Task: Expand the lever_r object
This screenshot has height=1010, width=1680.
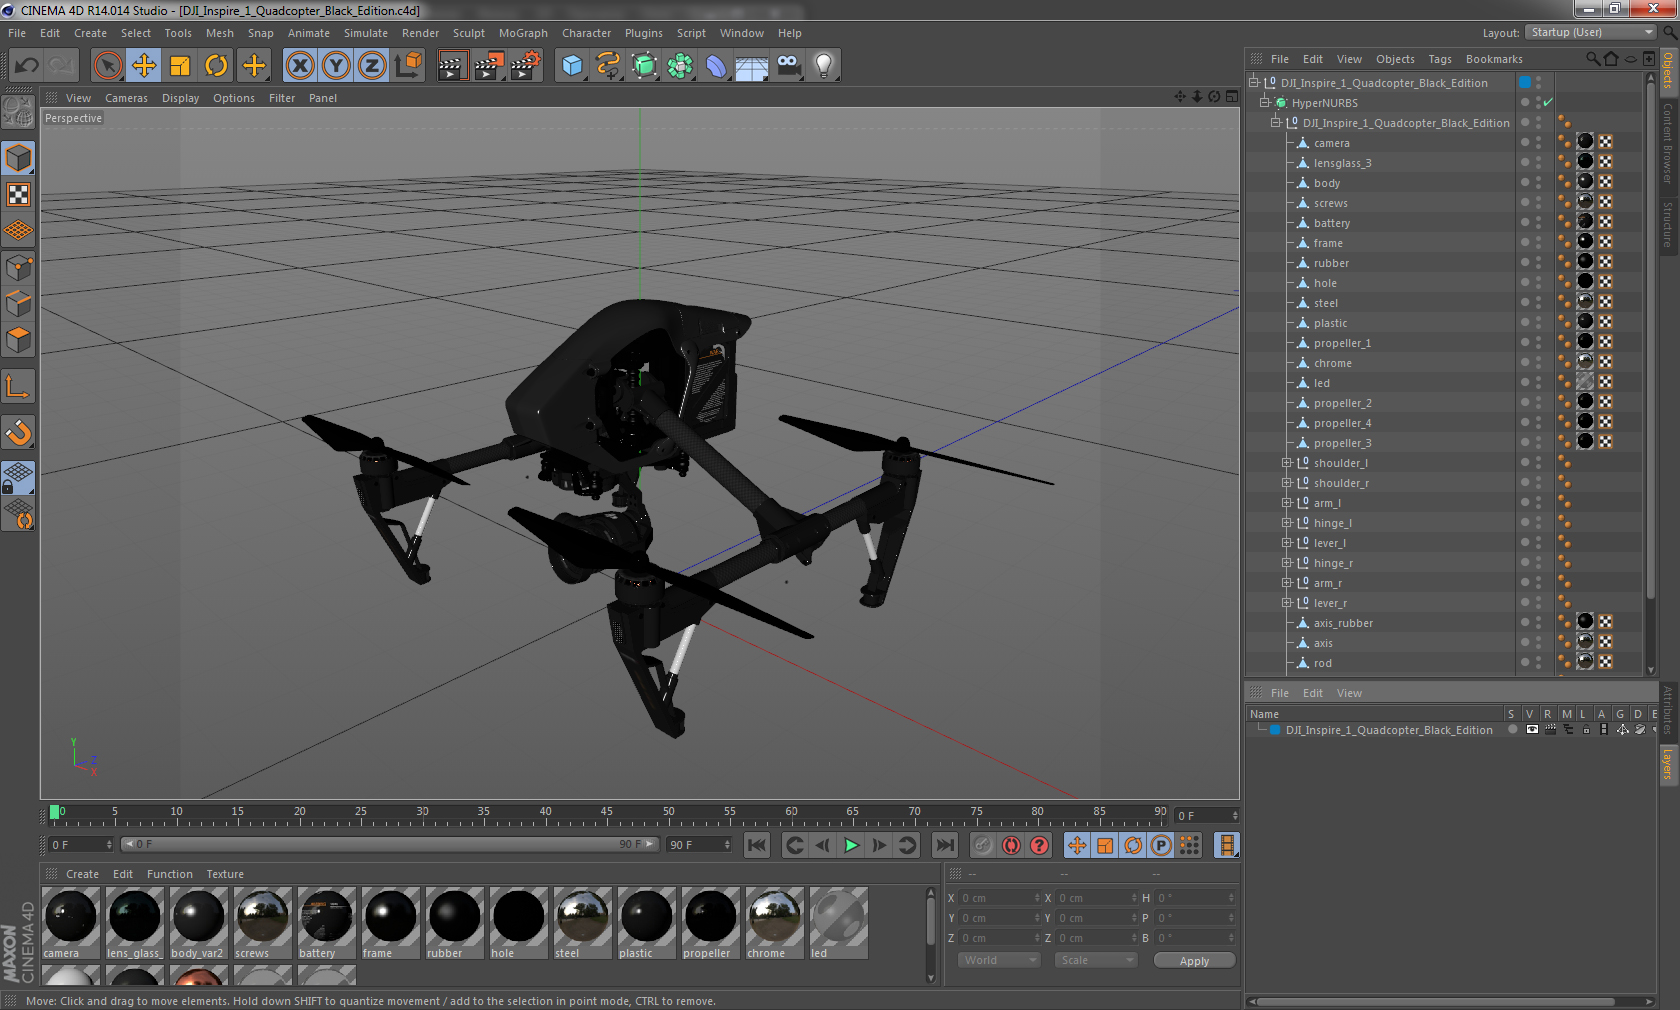Action: point(1288,603)
